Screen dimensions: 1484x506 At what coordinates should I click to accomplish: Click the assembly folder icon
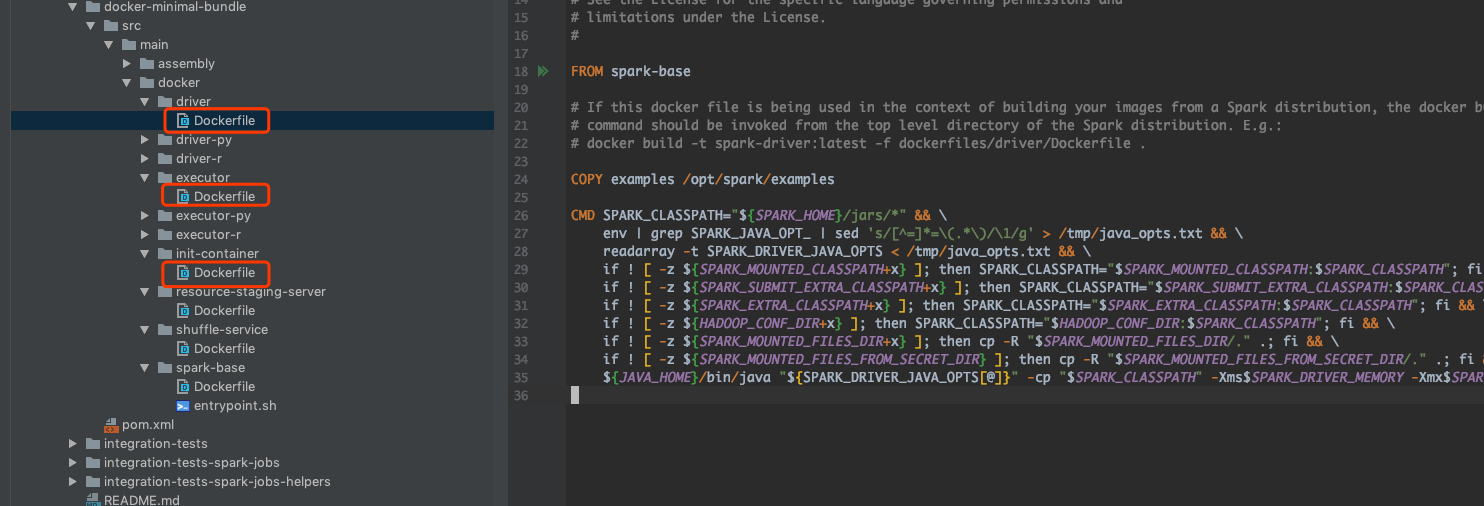(x=147, y=64)
